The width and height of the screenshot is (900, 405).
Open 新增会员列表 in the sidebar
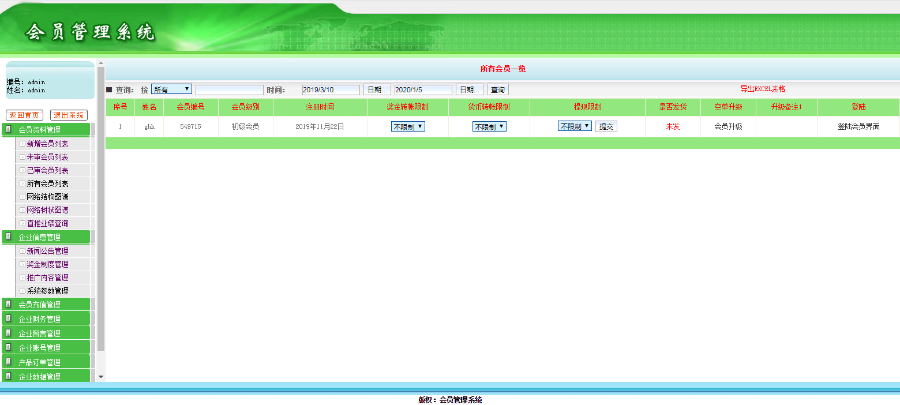pos(48,144)
